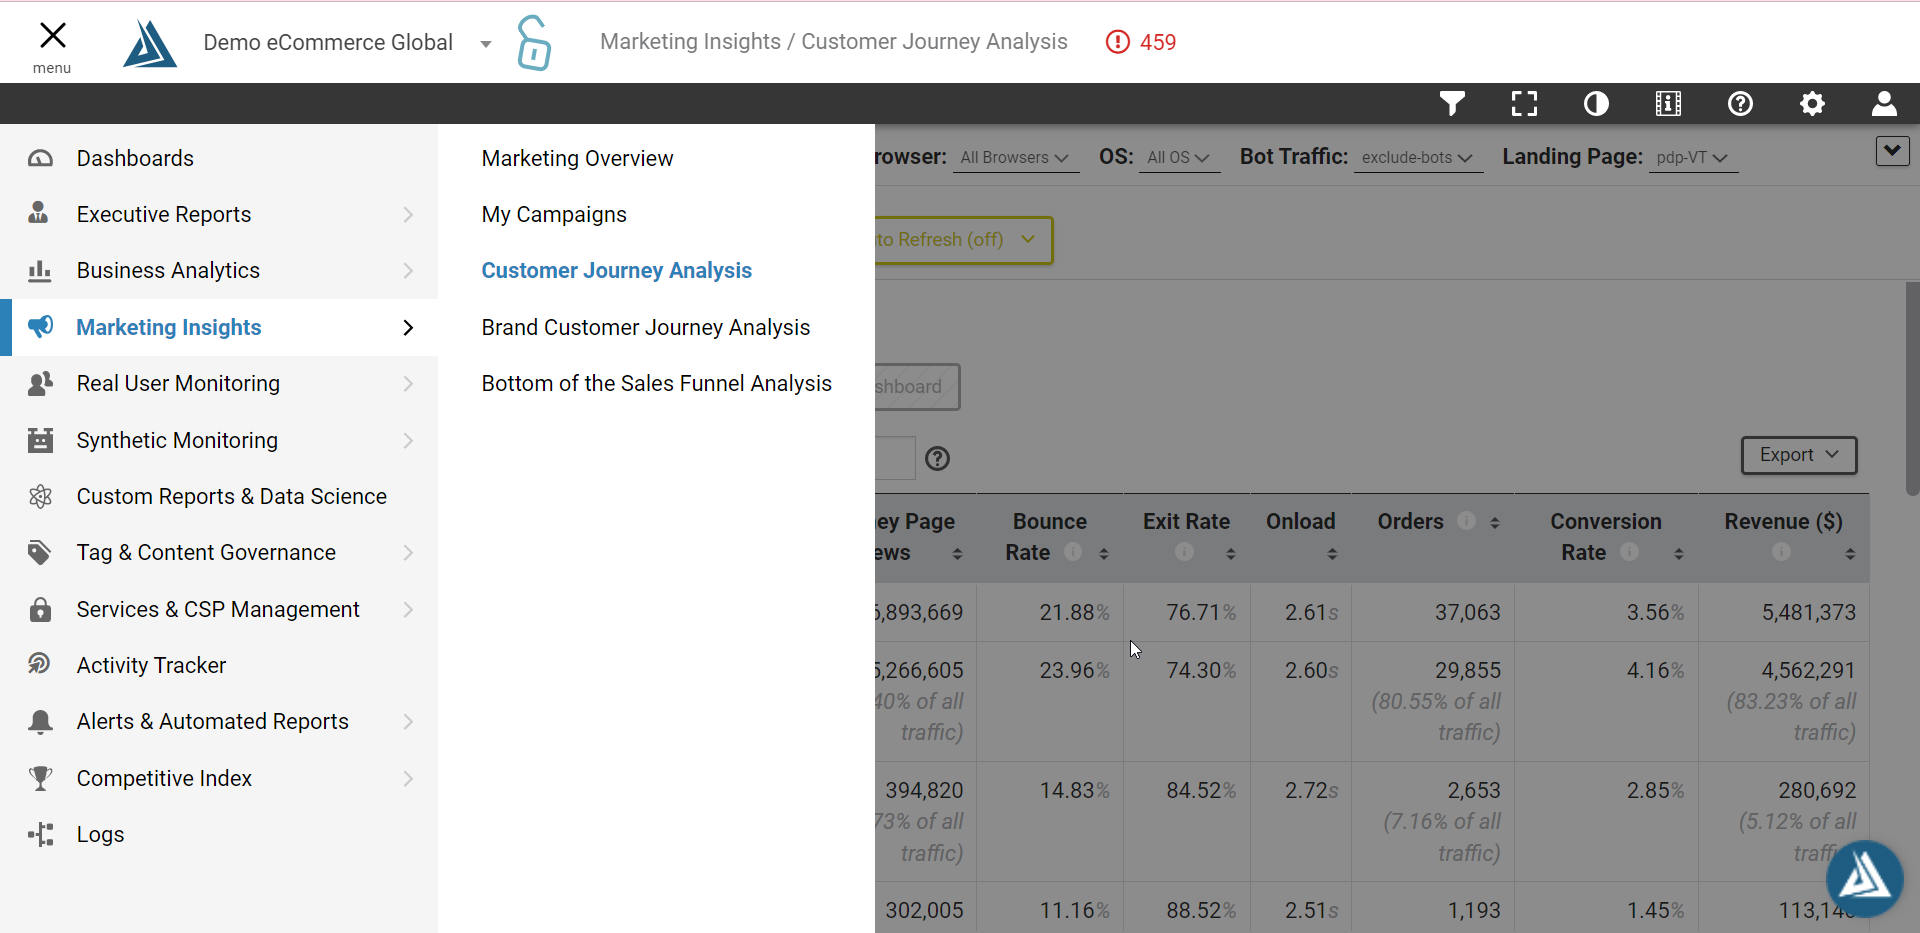Expand Synthetic Monitoring chevron
Image resolution: width=1920 pixels, height=933 pixels.
pos(408,440)
